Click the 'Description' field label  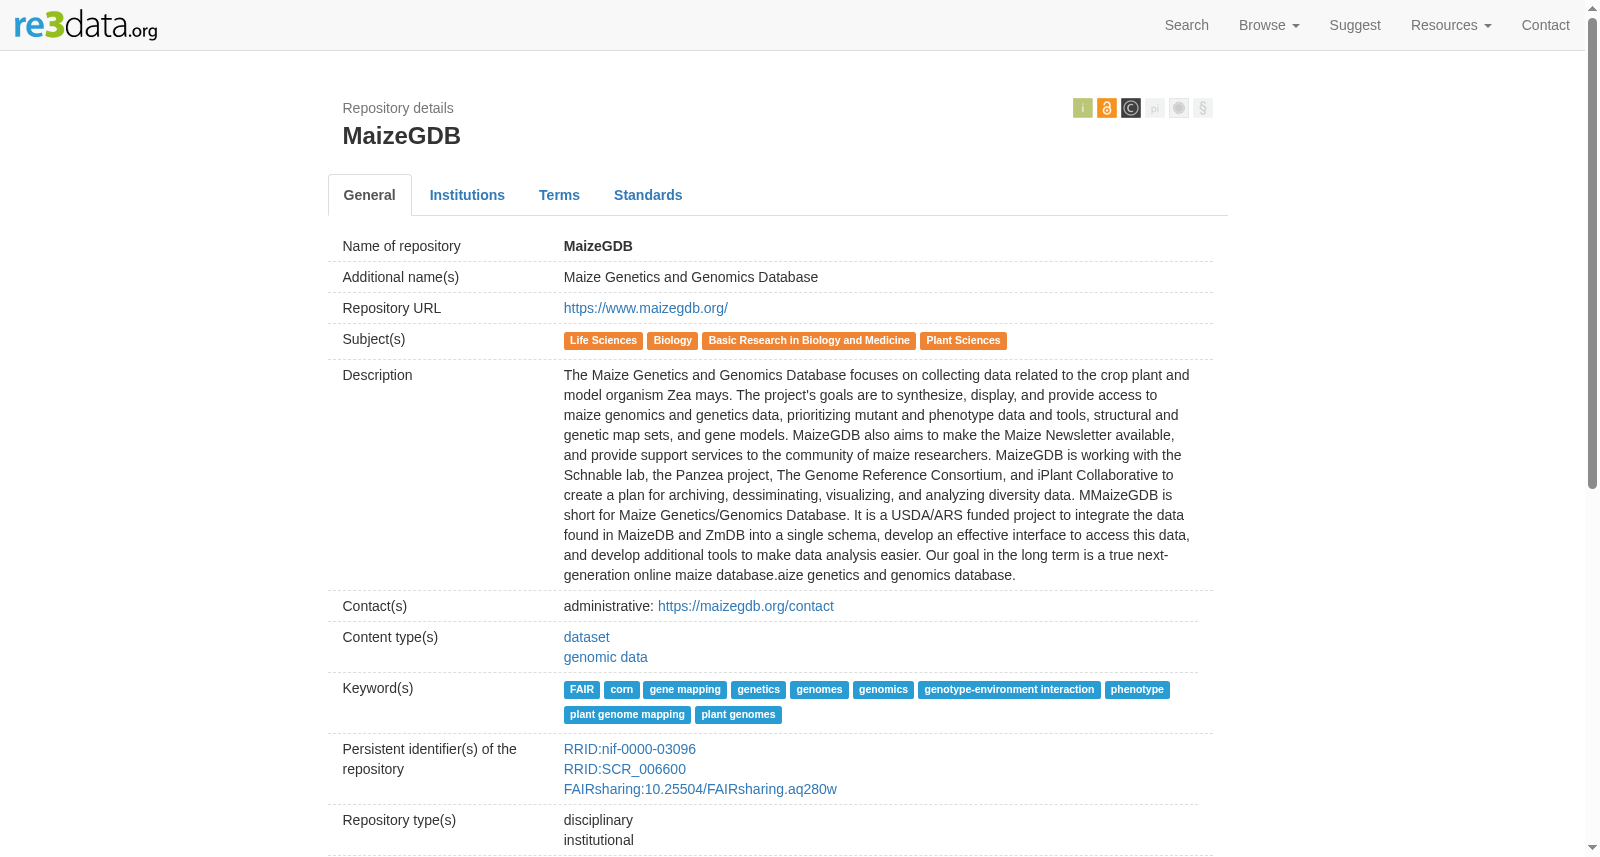tap(378, 375)
